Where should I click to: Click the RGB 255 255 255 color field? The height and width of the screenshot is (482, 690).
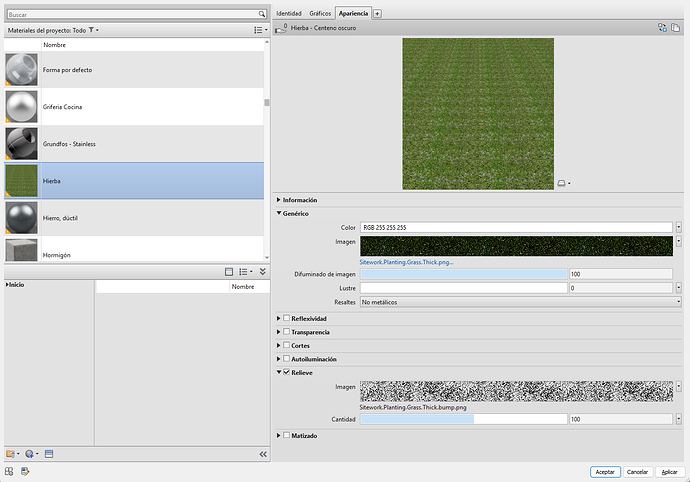(x=516, y=227)
